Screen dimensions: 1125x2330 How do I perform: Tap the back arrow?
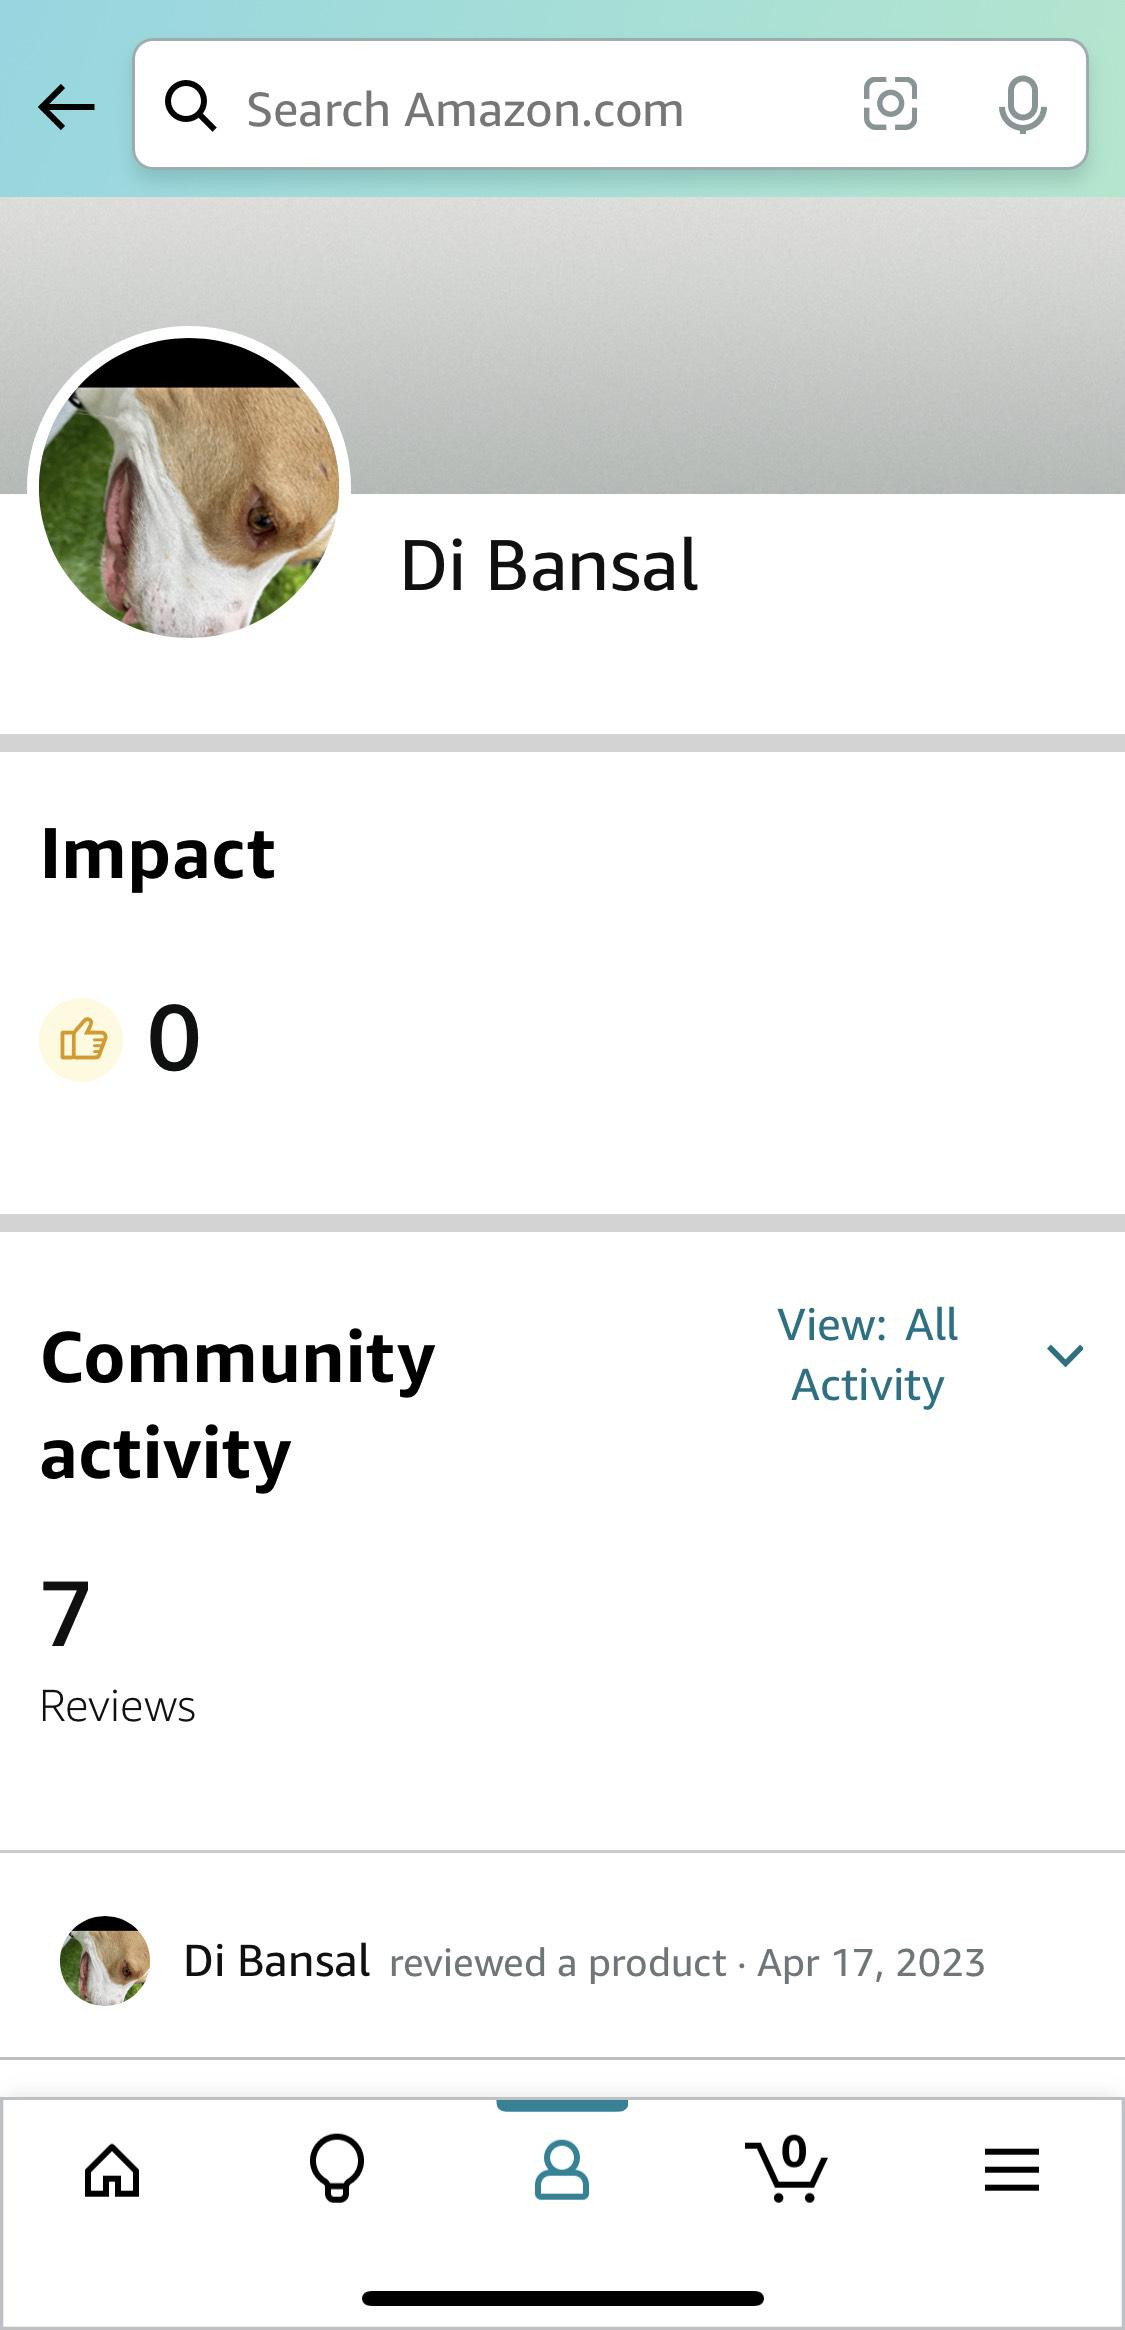click(66, 107)
